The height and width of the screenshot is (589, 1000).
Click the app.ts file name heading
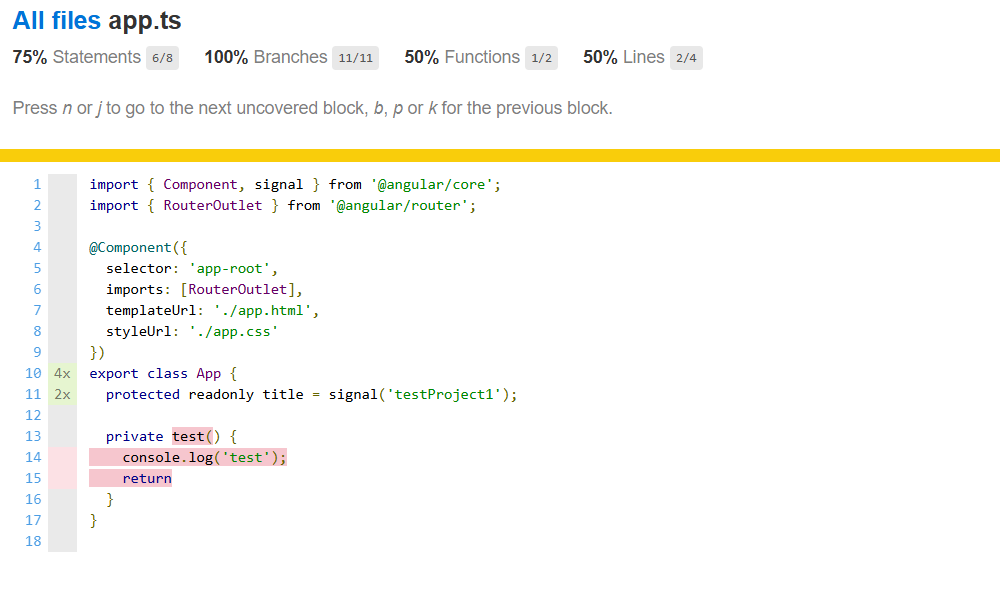click(x=144, y=20)
